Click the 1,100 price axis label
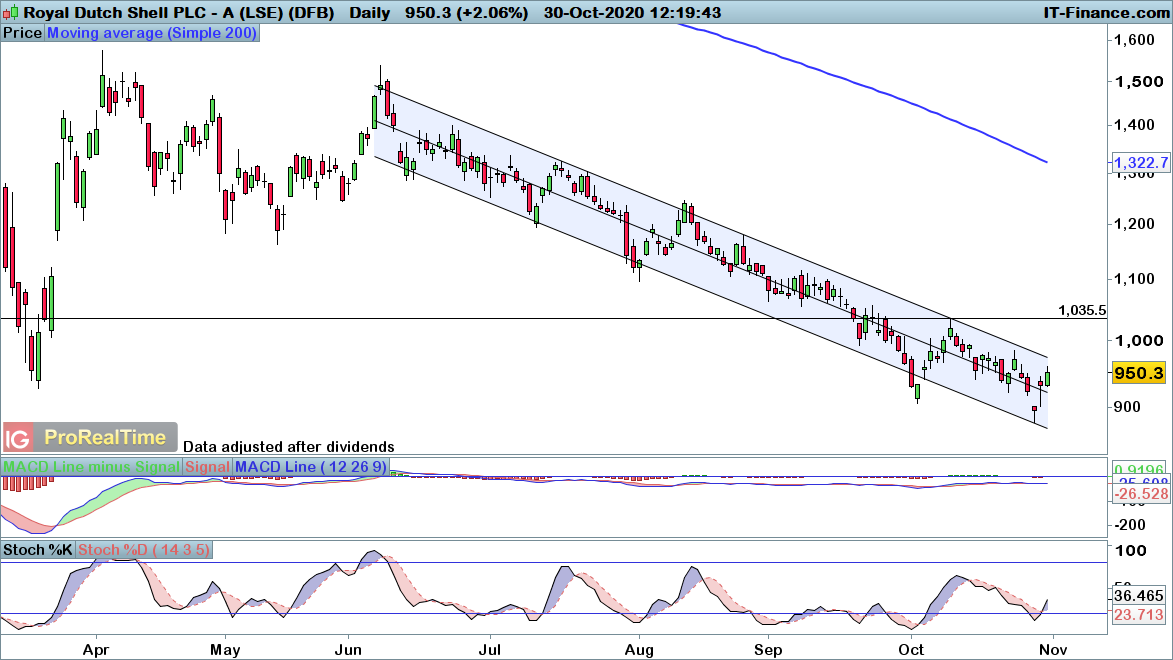Viewport: 1173px width, 660px height. (x=1135, y=279)
